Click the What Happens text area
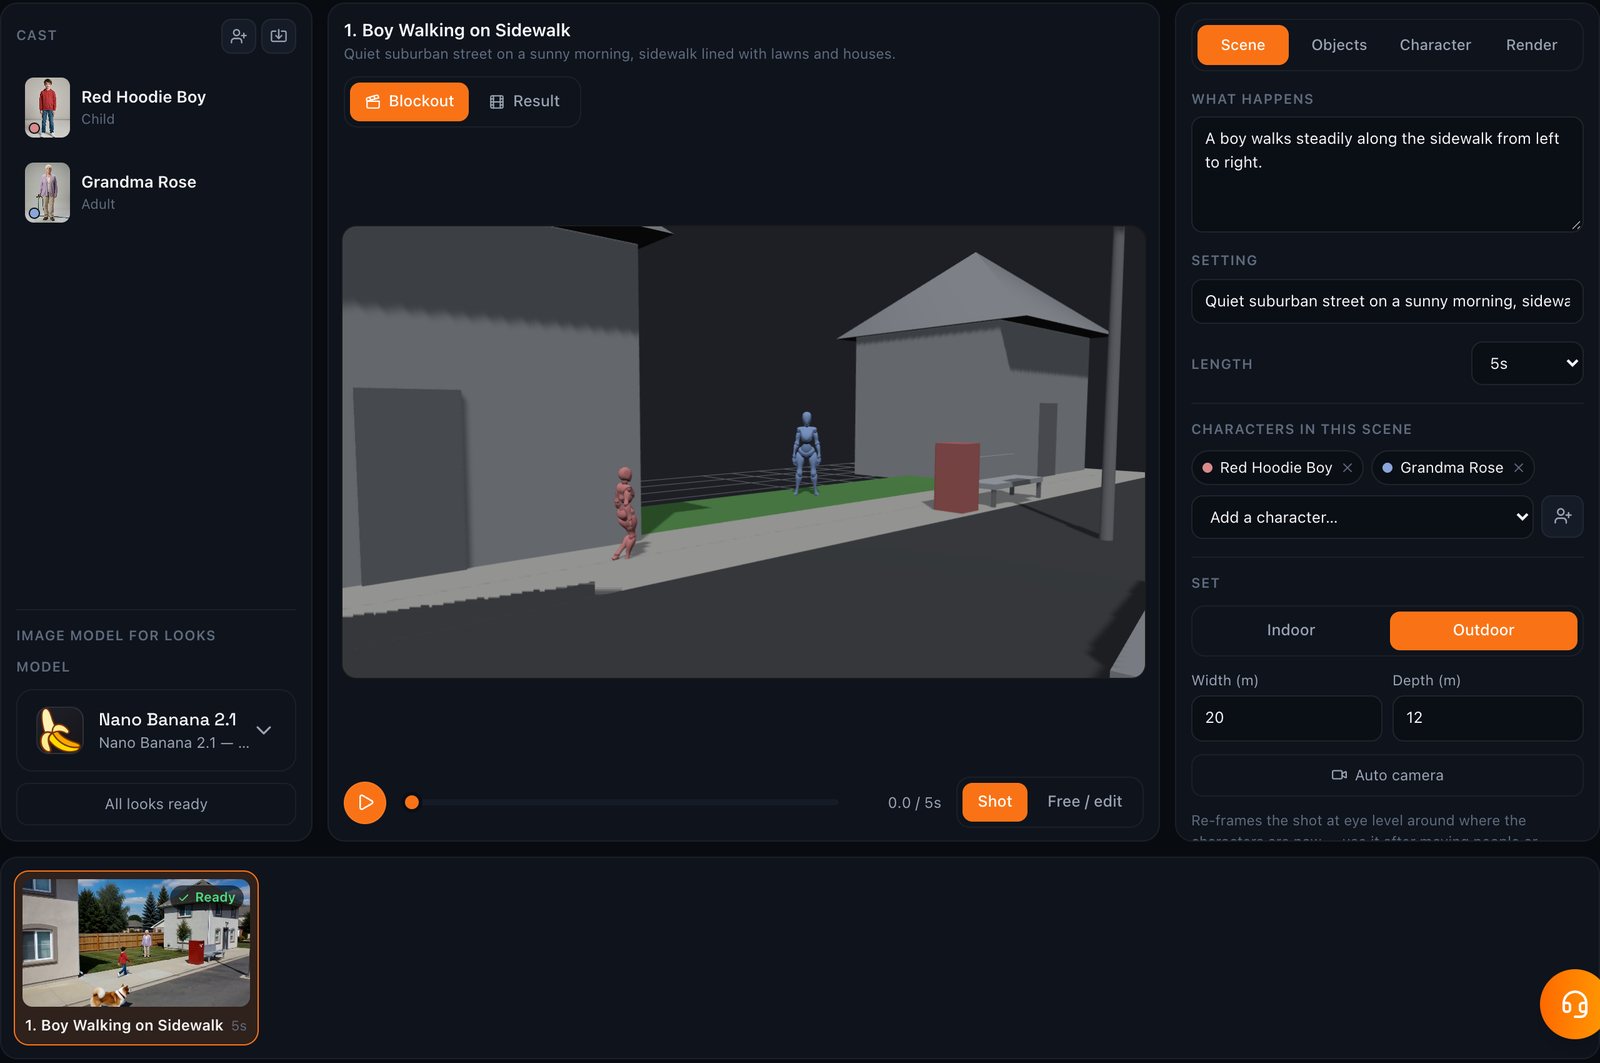Screen dimensions: 1600x1063 click(x=1387, y=175)
